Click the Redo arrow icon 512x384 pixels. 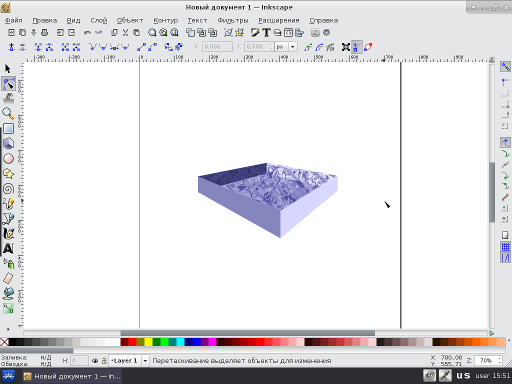pos(99,33)
